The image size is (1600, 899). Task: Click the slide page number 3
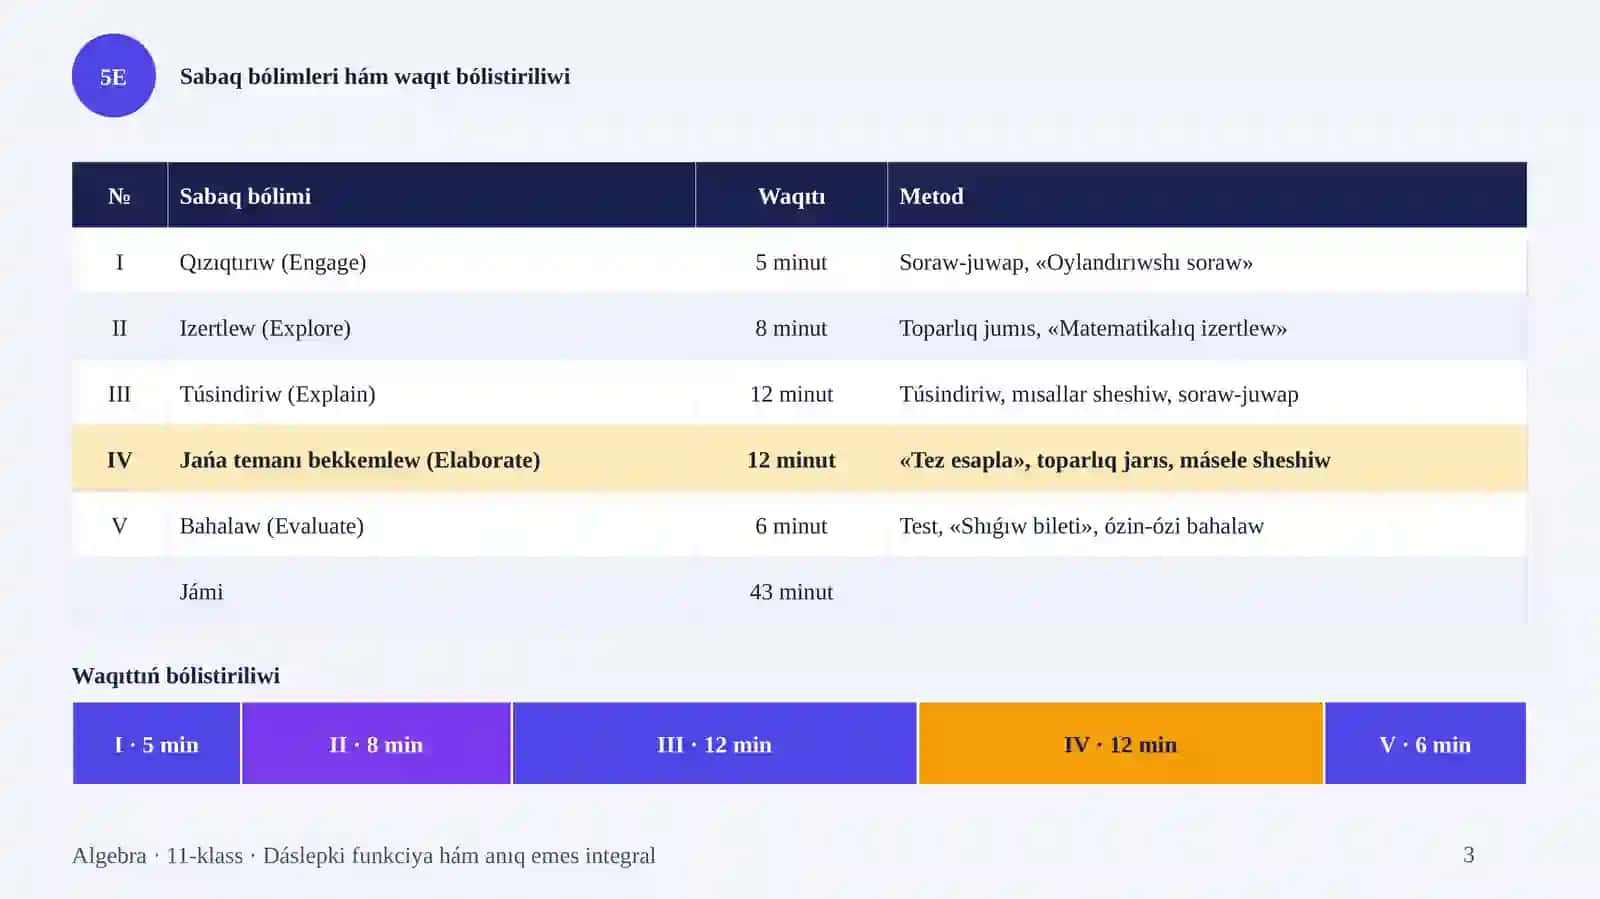1468,855
